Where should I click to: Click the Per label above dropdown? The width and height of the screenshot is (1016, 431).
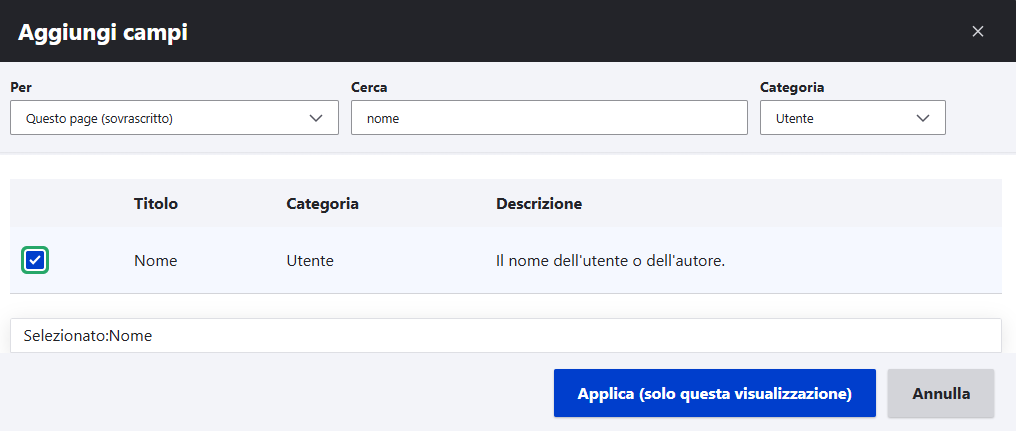coord(21,87)
